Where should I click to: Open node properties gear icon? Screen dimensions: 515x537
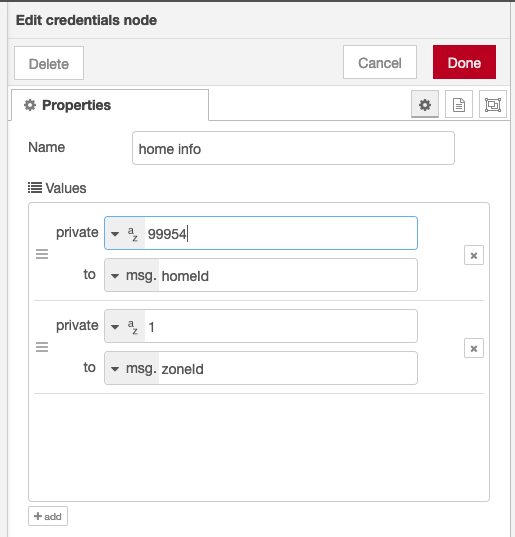point(425,104)
